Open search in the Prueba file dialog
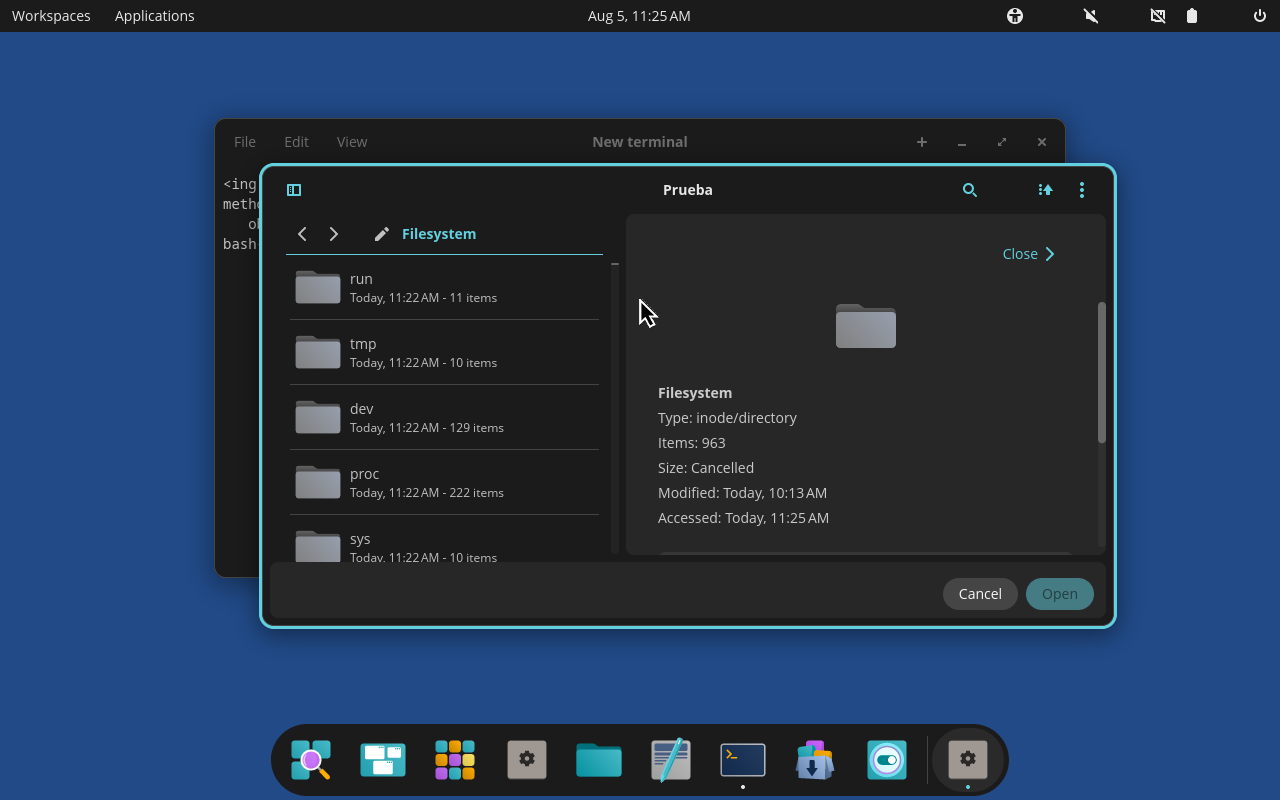1280x800 pixels. 969,190
